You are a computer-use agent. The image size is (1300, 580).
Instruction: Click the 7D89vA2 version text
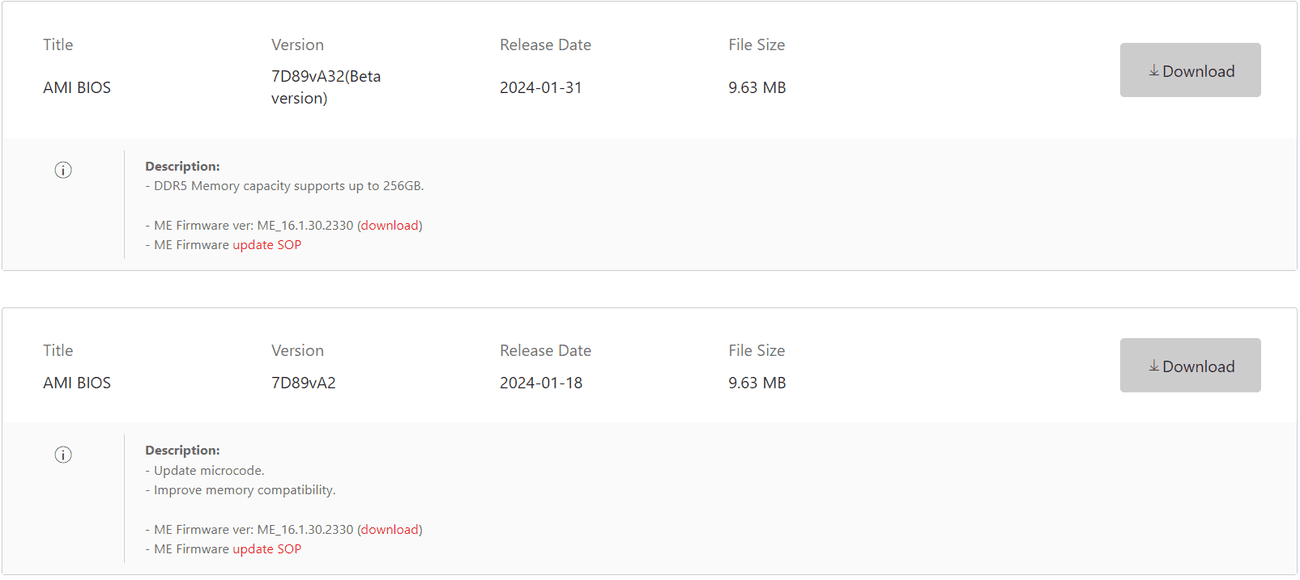[303, 383]
